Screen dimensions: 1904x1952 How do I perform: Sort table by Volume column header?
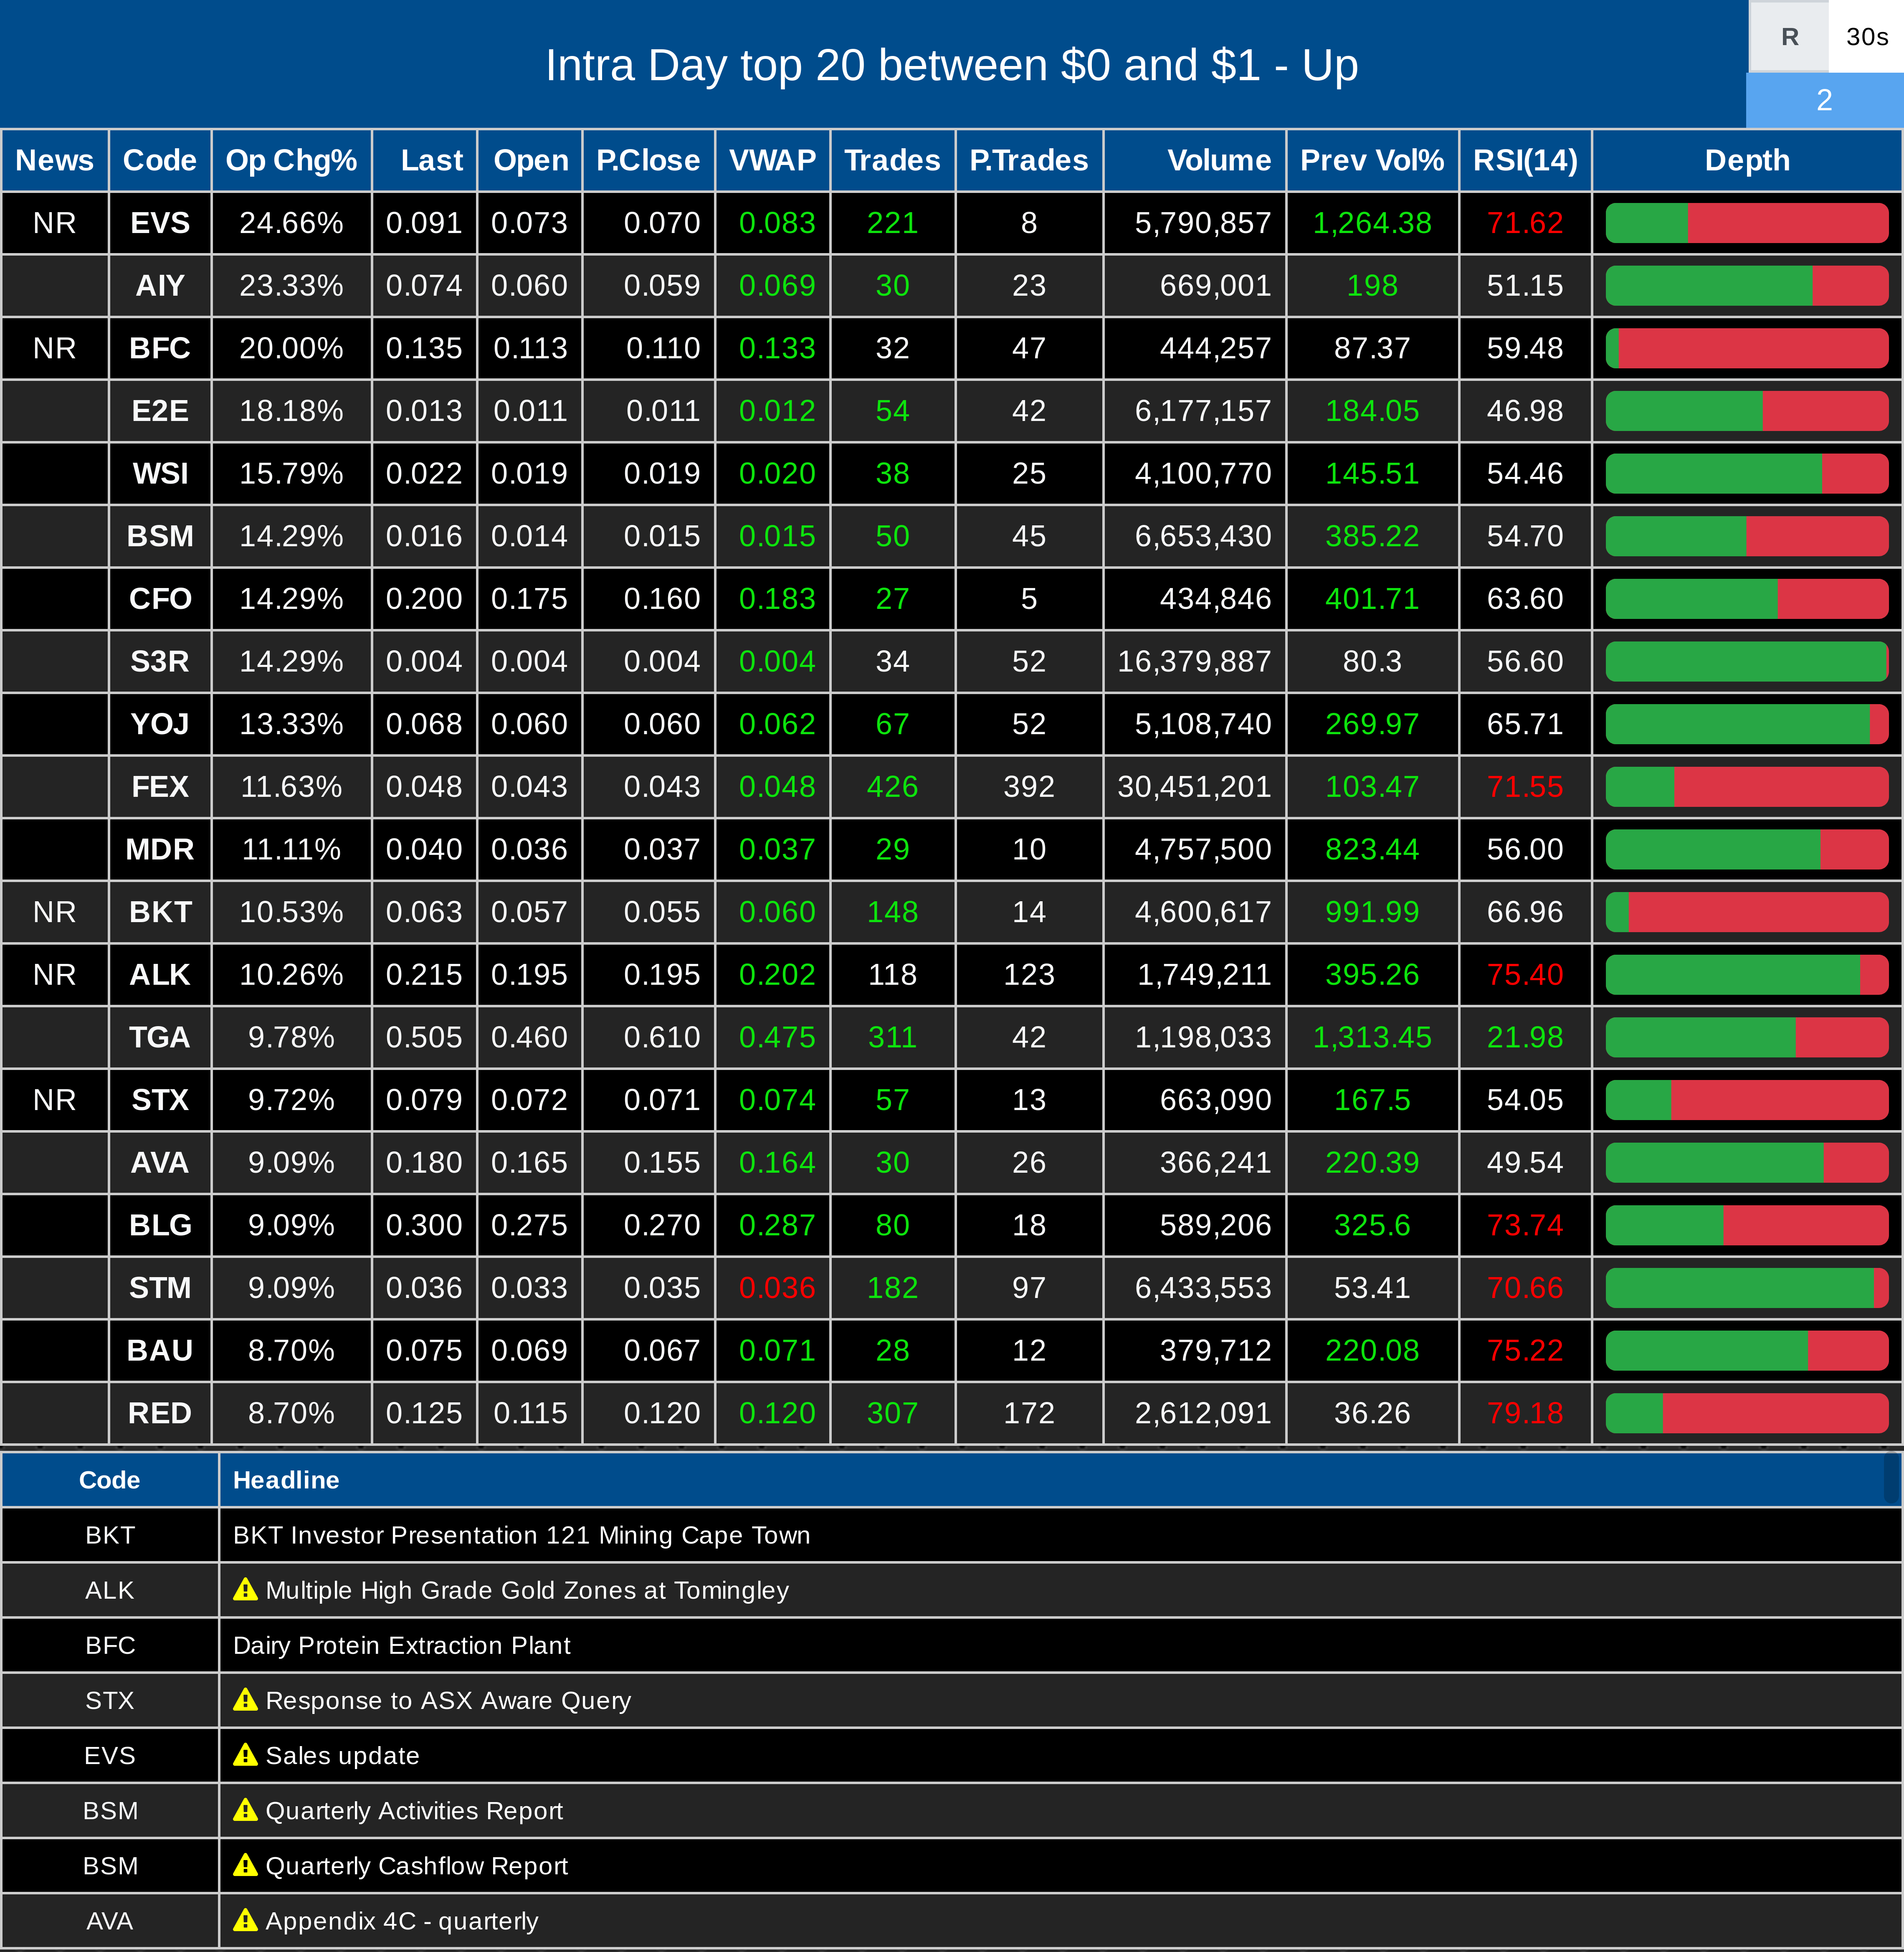pos(1218,160)
